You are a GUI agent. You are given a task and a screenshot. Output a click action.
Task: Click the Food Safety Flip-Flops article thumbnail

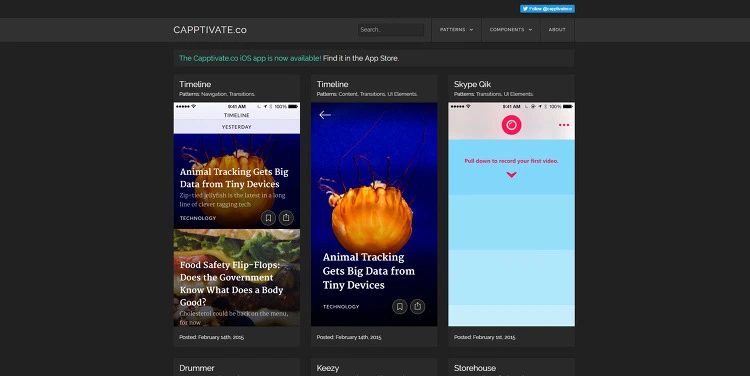(x=237, y=278)
